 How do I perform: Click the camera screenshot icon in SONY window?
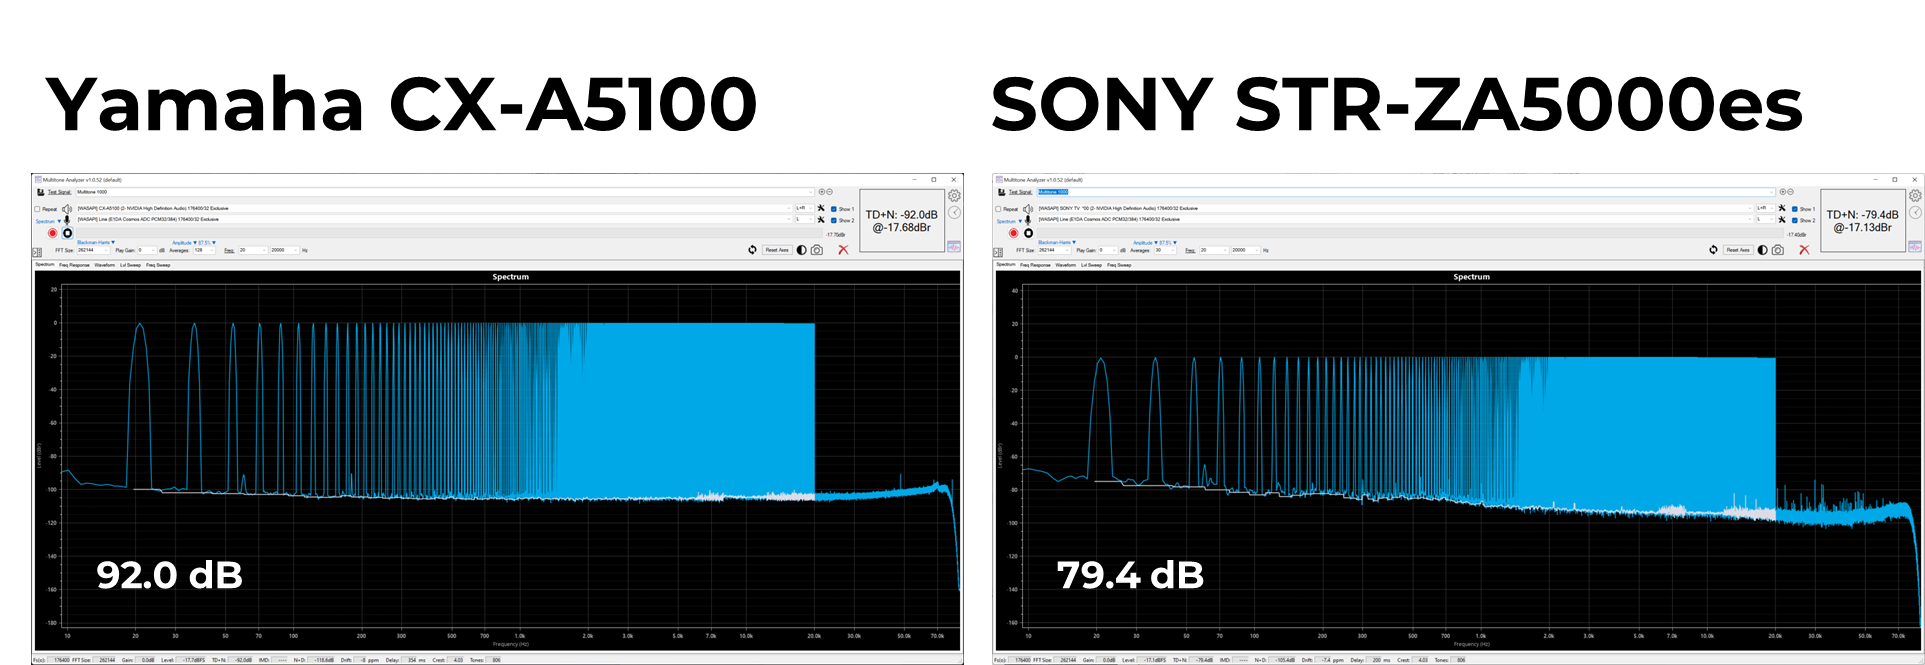1778,250
